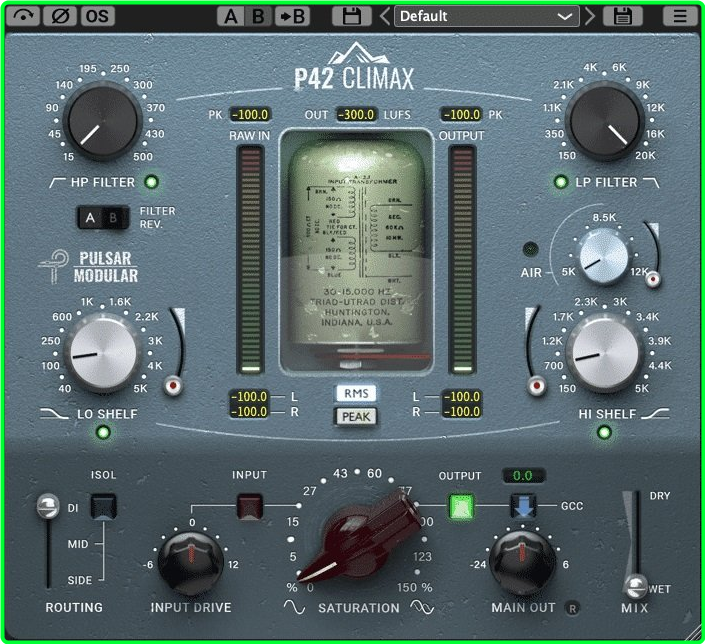Click the transformer image in the center display
The height and width of the screenshot is (644, 705).
point(356,252)
